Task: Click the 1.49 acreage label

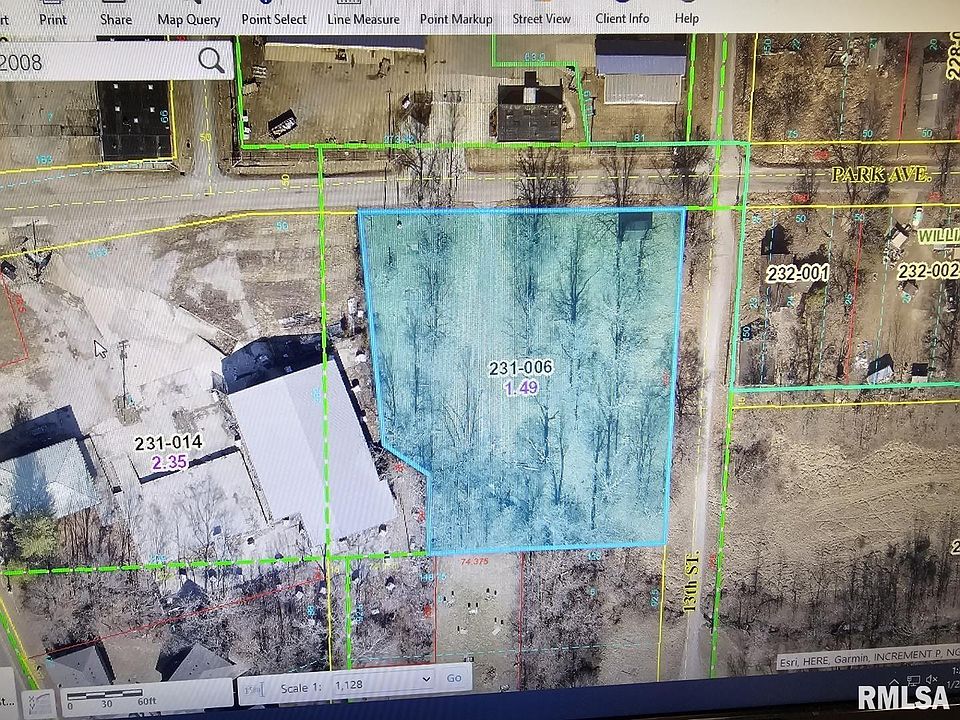Action: coord(521,388)
